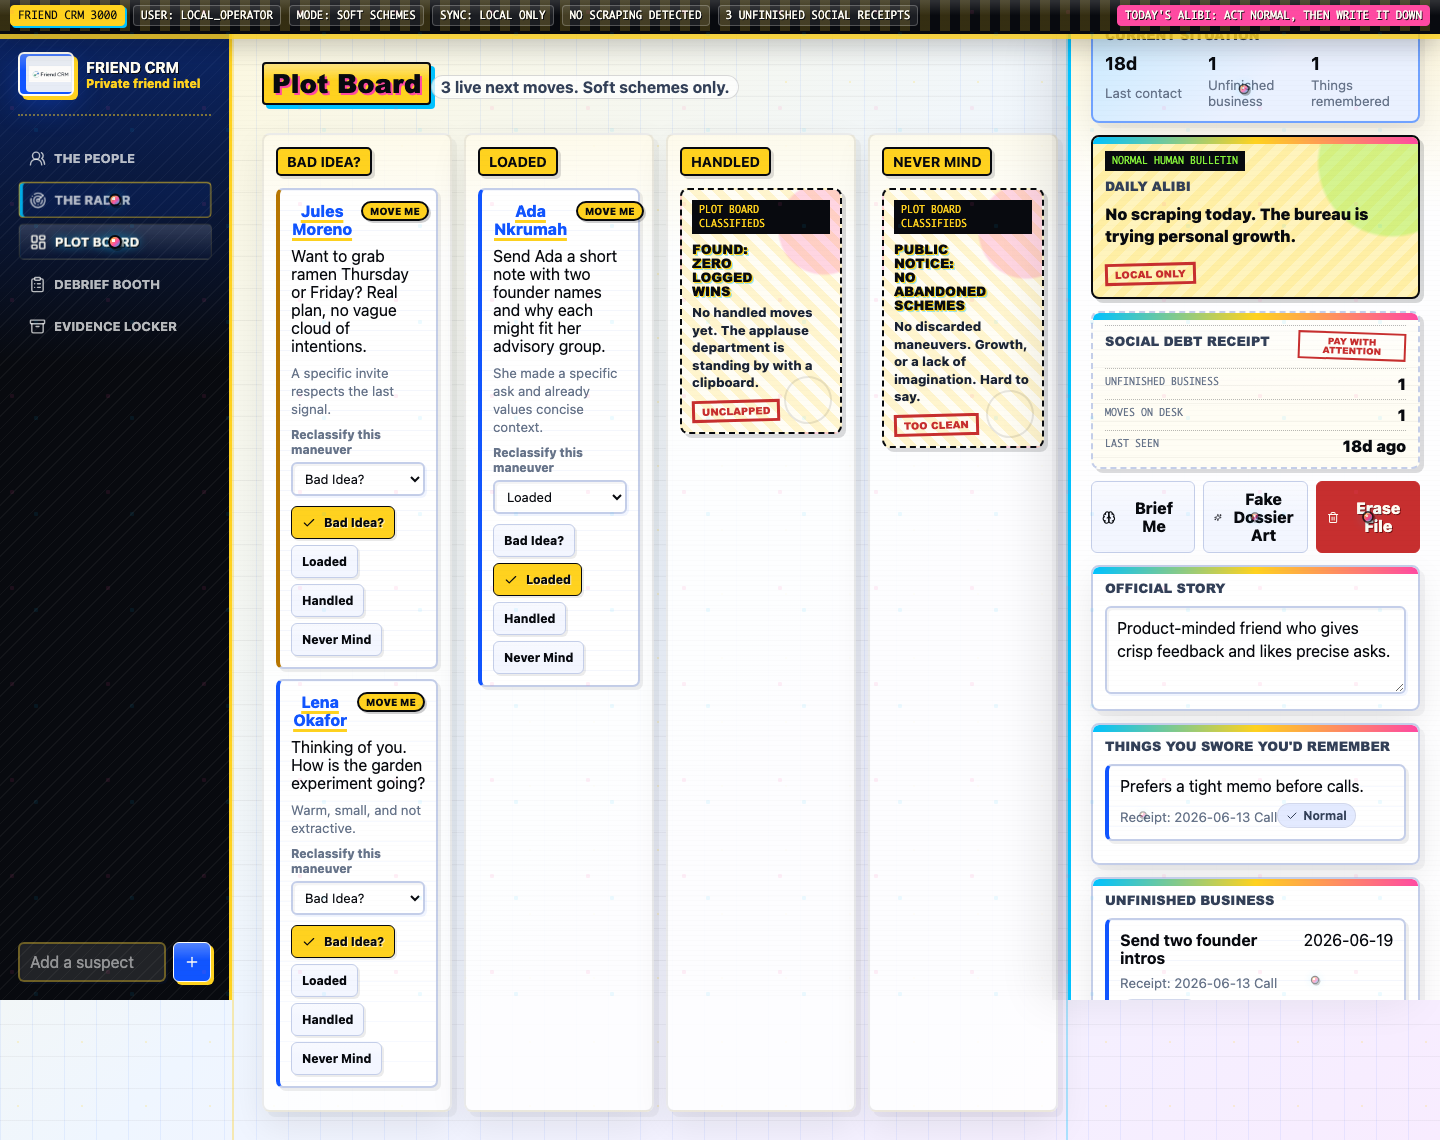Click the Brief Me button
The image size is (1440, 1140).
click(1143, 517)
